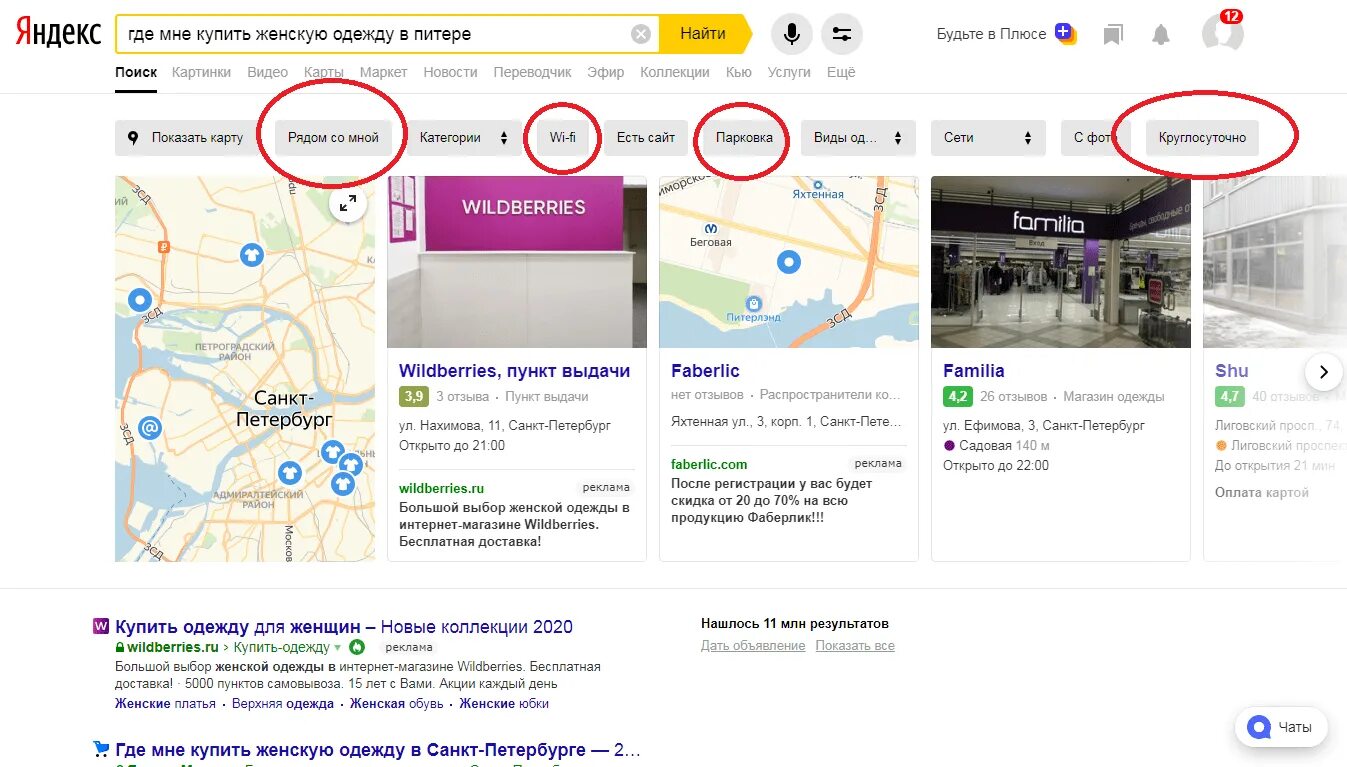Screen dimensions: 1347x767
Task: Open result Где мне купить женскую одежду в Санкт-Петербурге
Action: (x=378, y=750)
